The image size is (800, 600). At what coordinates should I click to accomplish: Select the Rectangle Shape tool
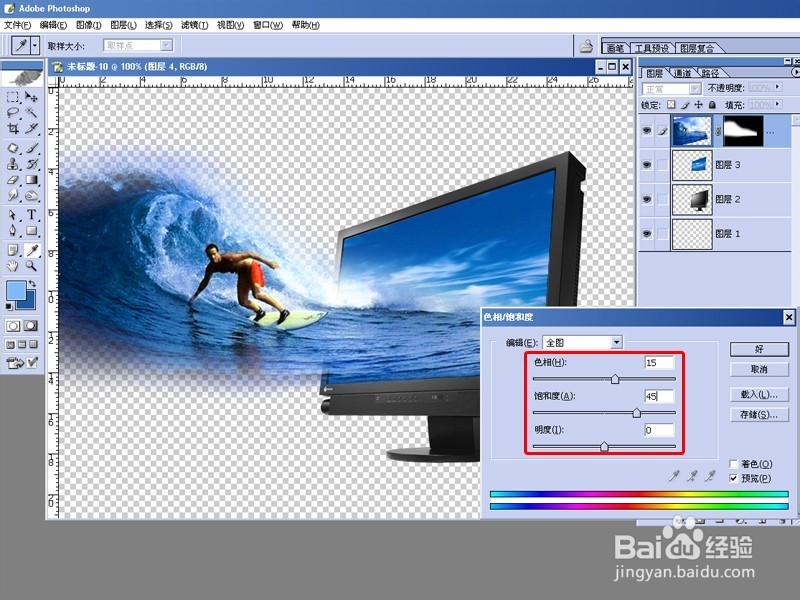tap(32, 231)
